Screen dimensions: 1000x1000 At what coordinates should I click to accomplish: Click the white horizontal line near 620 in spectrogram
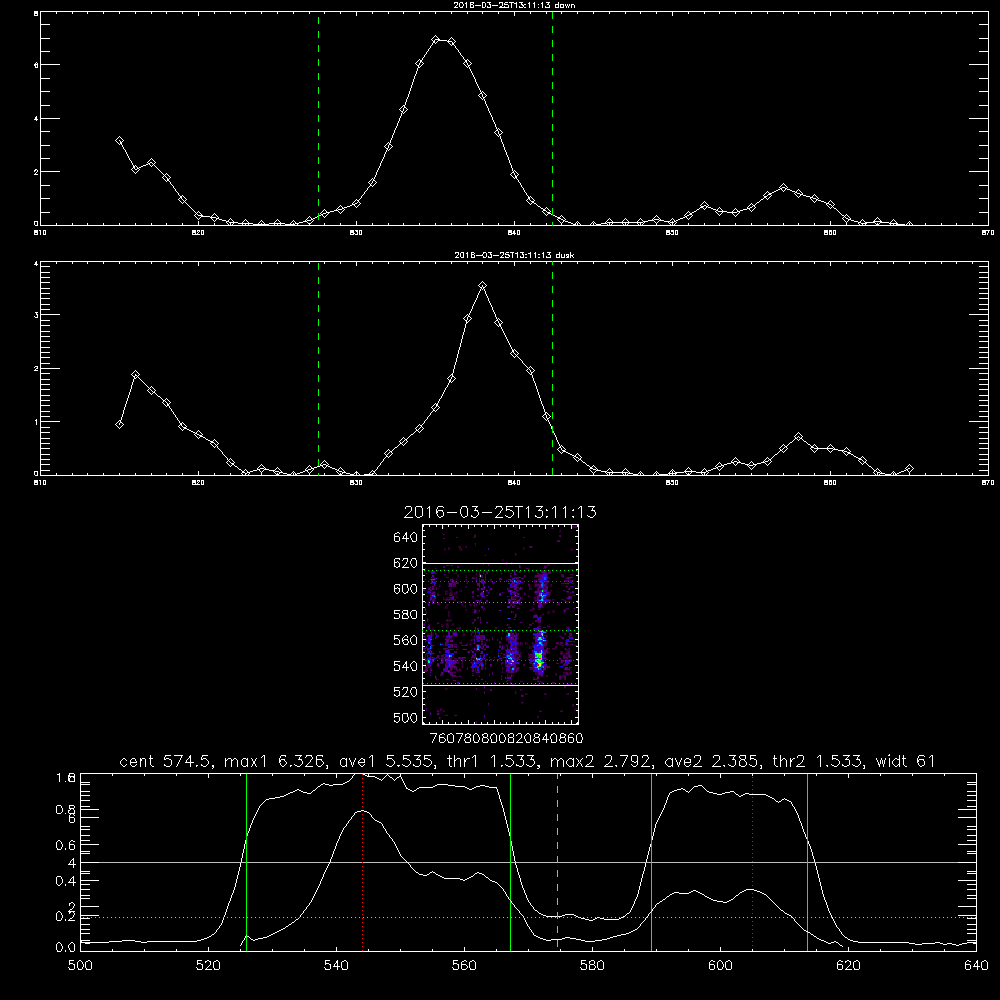(x=500, y=563)
